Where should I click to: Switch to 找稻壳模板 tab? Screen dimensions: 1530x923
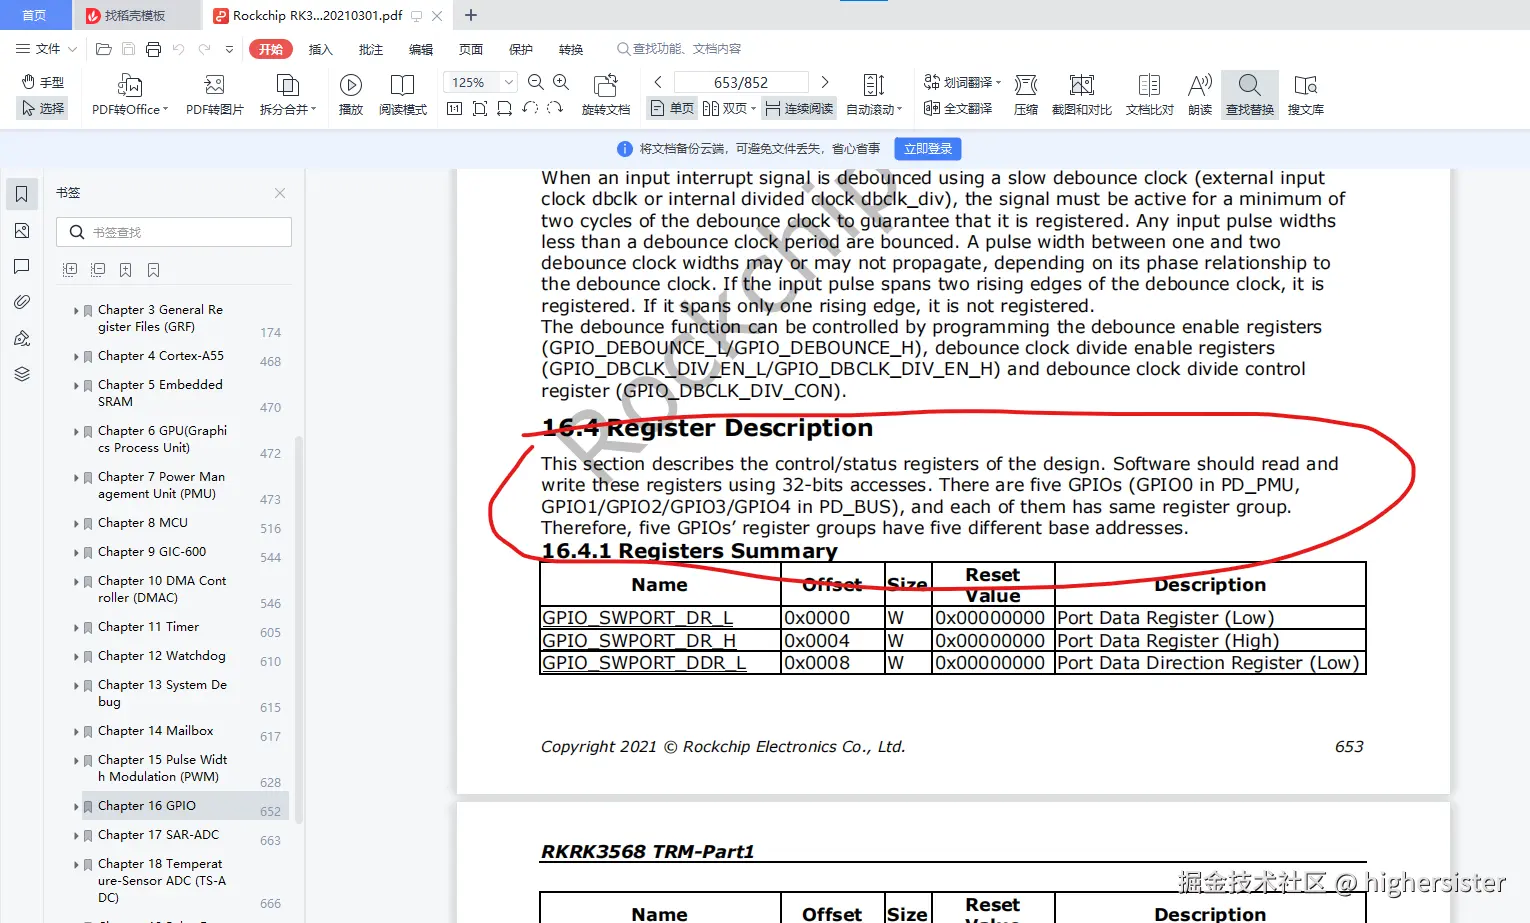tap(135, 15)
